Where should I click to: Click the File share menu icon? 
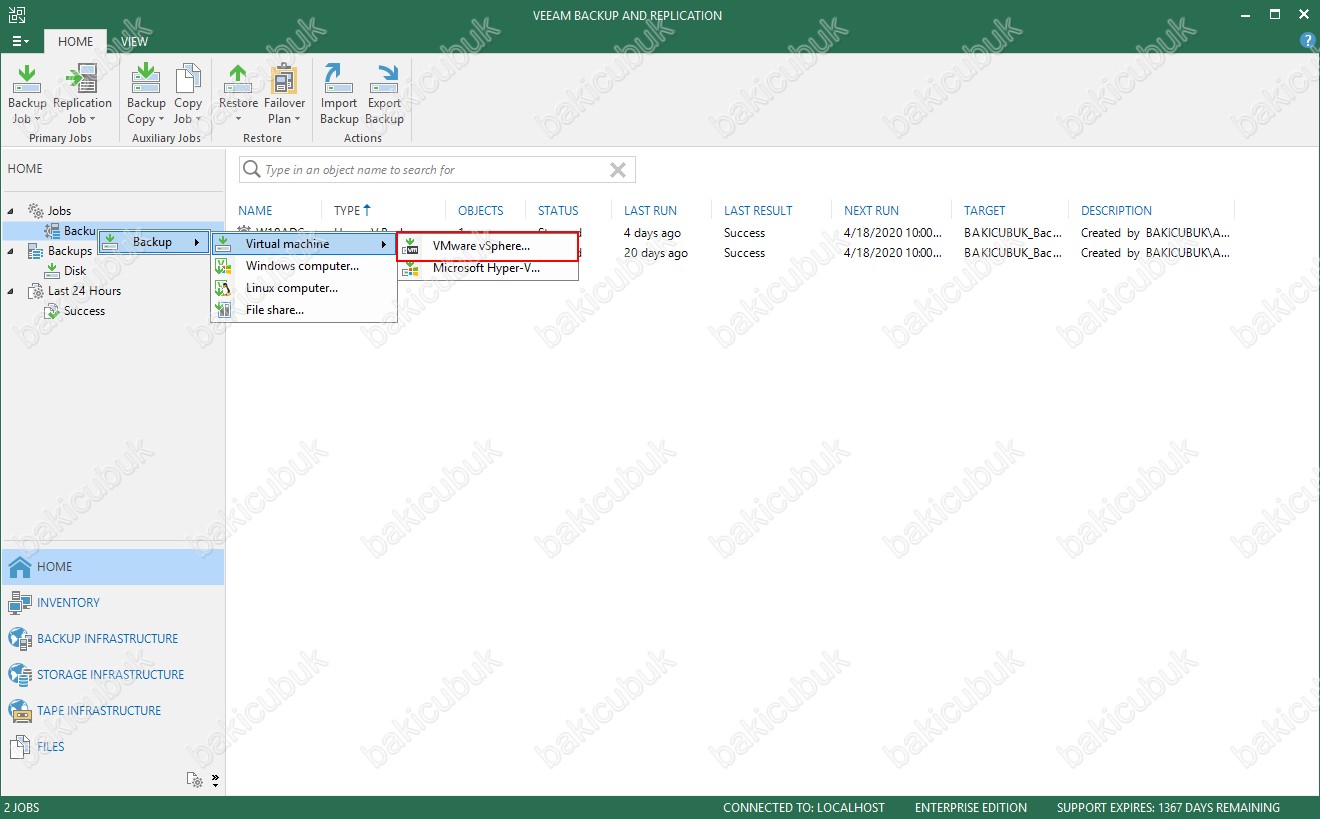pyautogui.click(x=224, y=310)
